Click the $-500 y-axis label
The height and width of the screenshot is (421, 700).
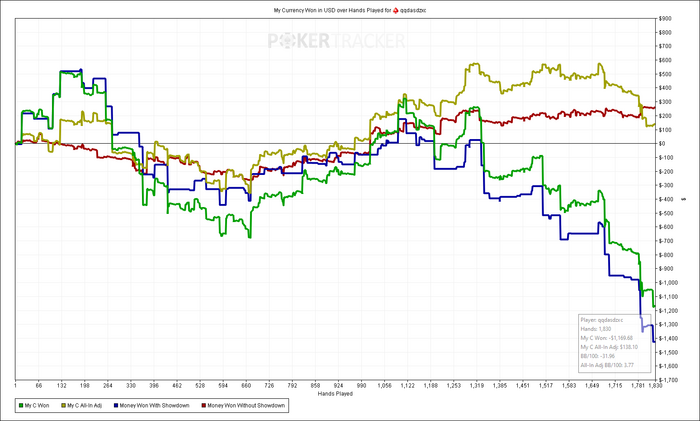pos(666,213)
